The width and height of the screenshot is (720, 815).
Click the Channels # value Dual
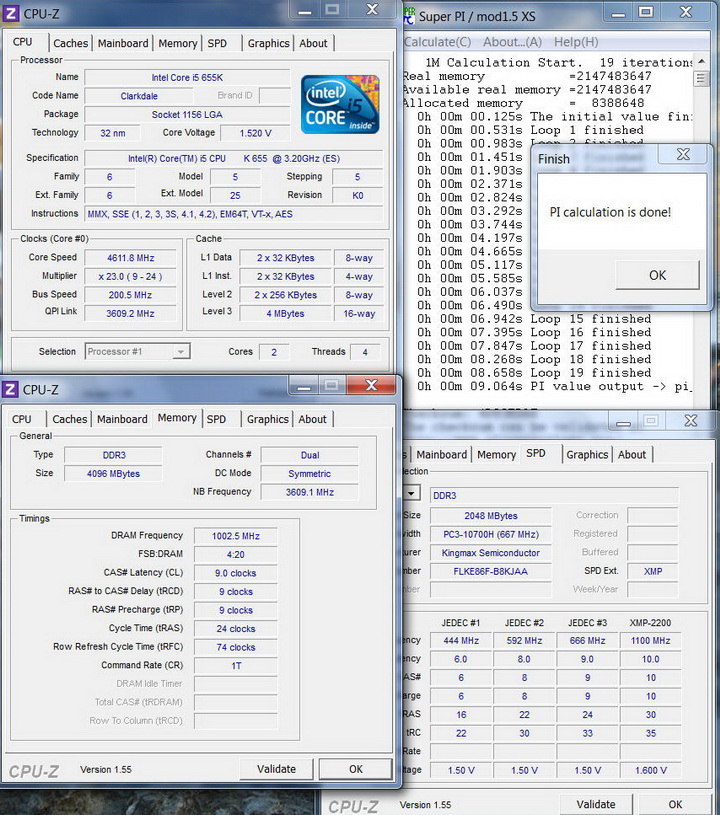[310, 455]
